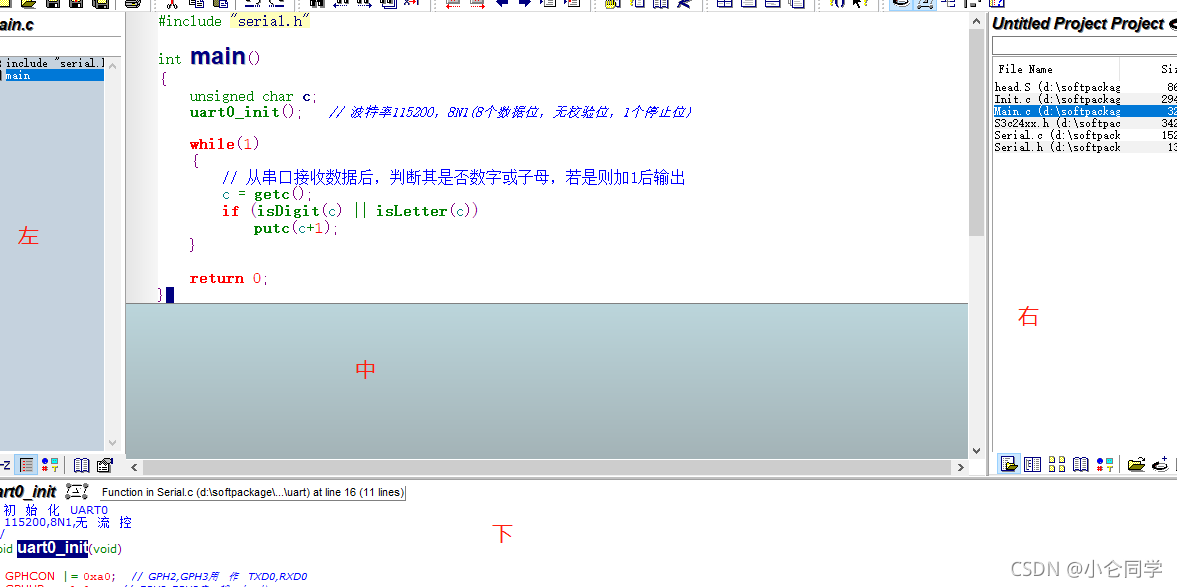Image resolution: width=1177 pixels, height=587 pixels.
Task: Click the uart0_init call in main code
Action: click(234, 112)
